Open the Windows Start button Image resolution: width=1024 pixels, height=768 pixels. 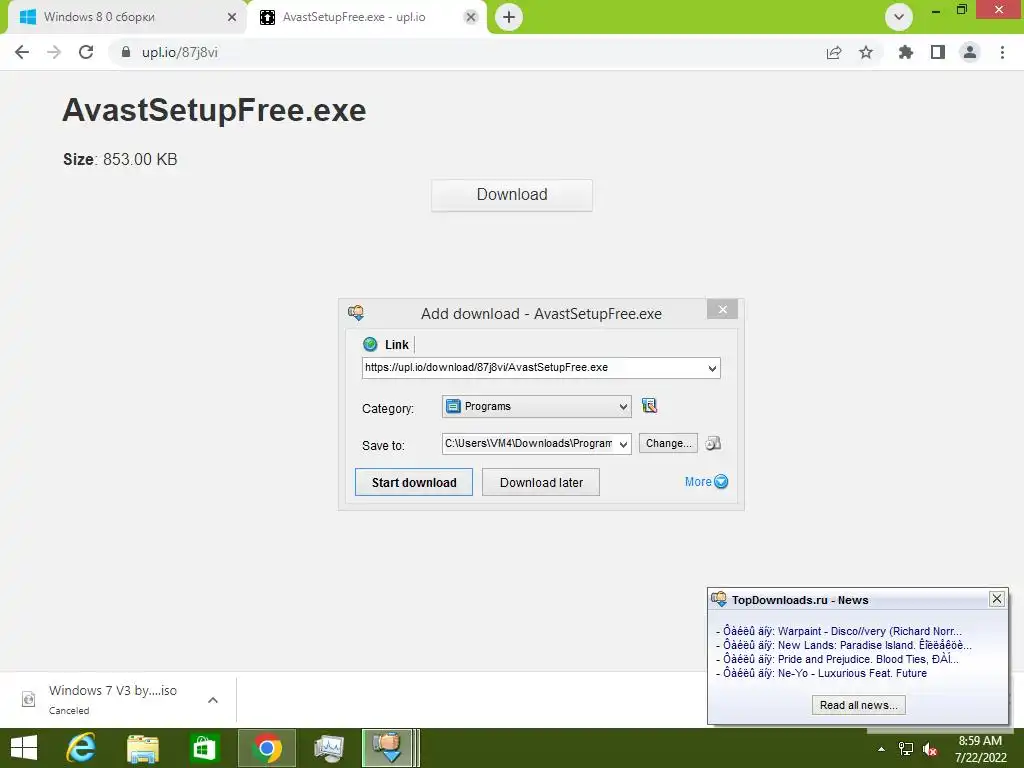click(24, 748)
